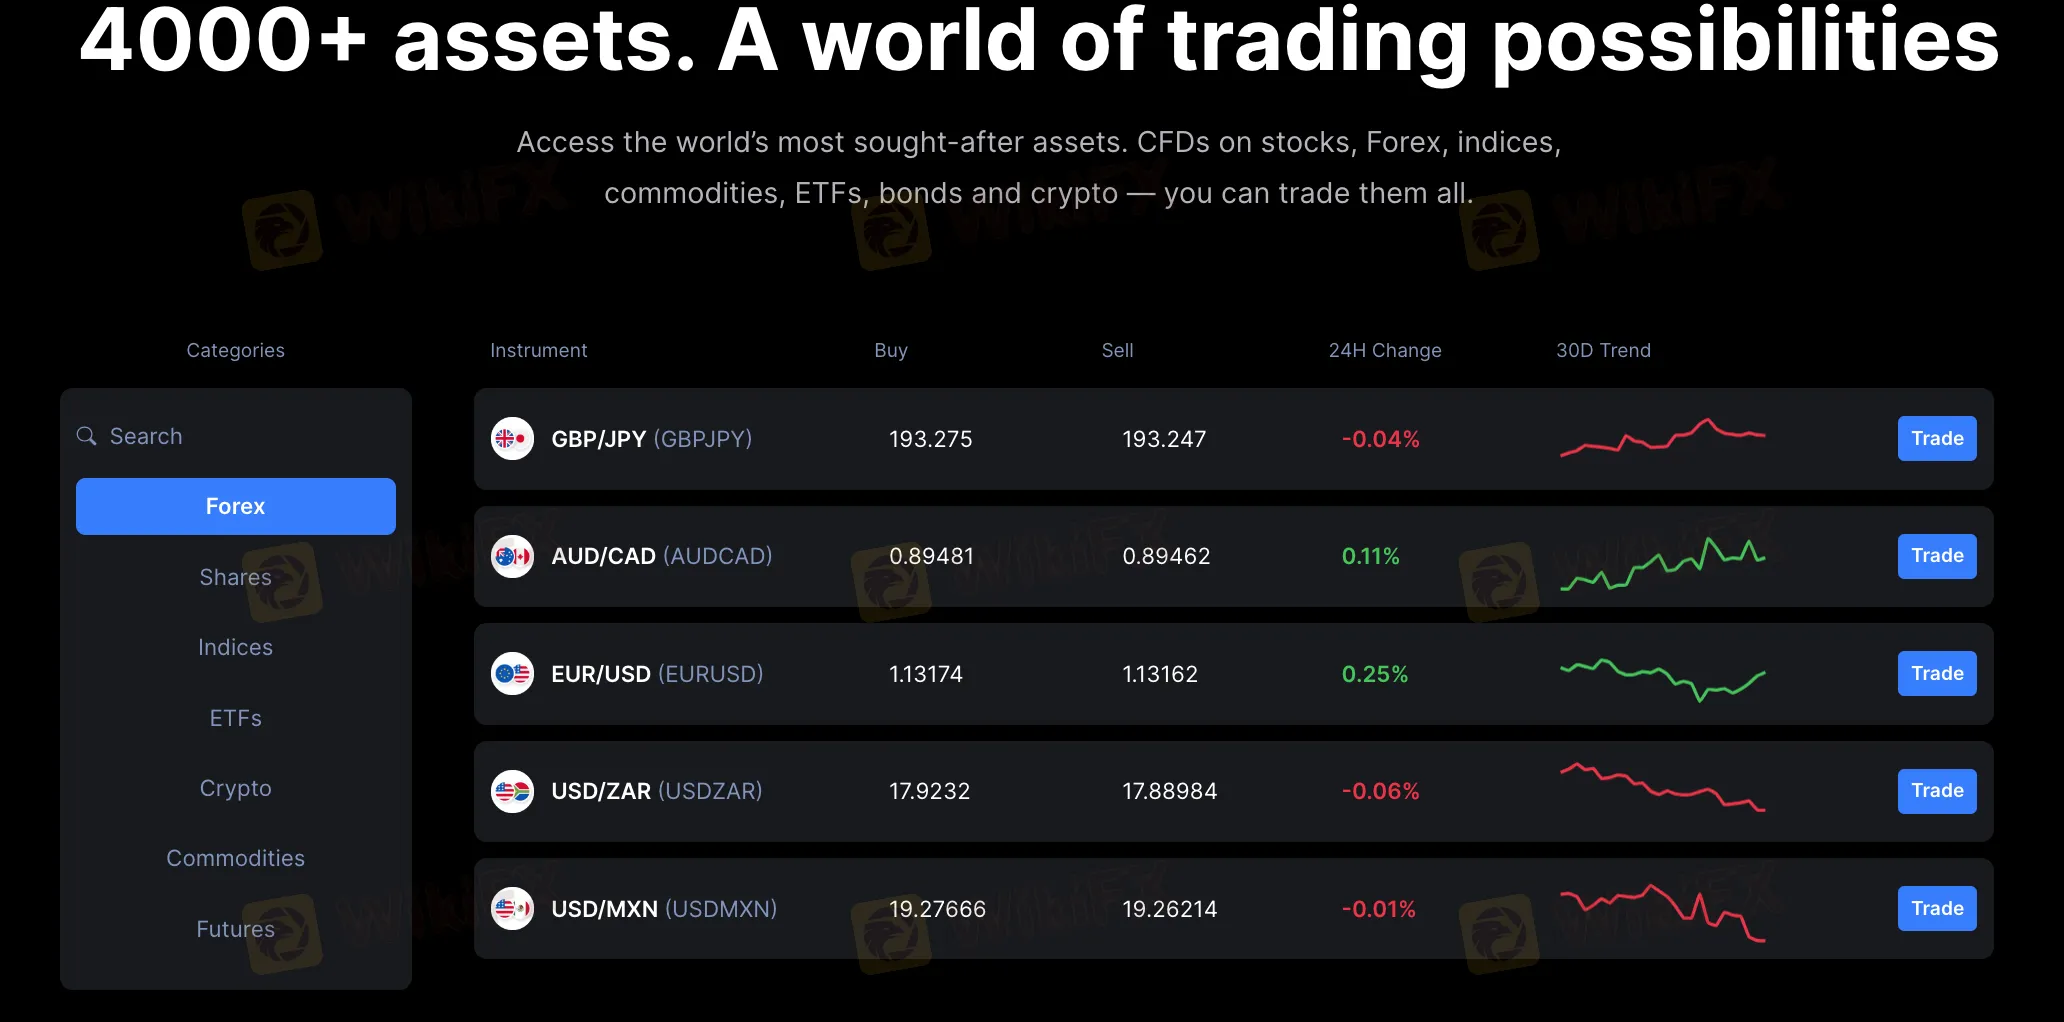Click Trade button for AUD/CAD
The height and width of the screenshot is (1022, 2064).
(1937, 555)
